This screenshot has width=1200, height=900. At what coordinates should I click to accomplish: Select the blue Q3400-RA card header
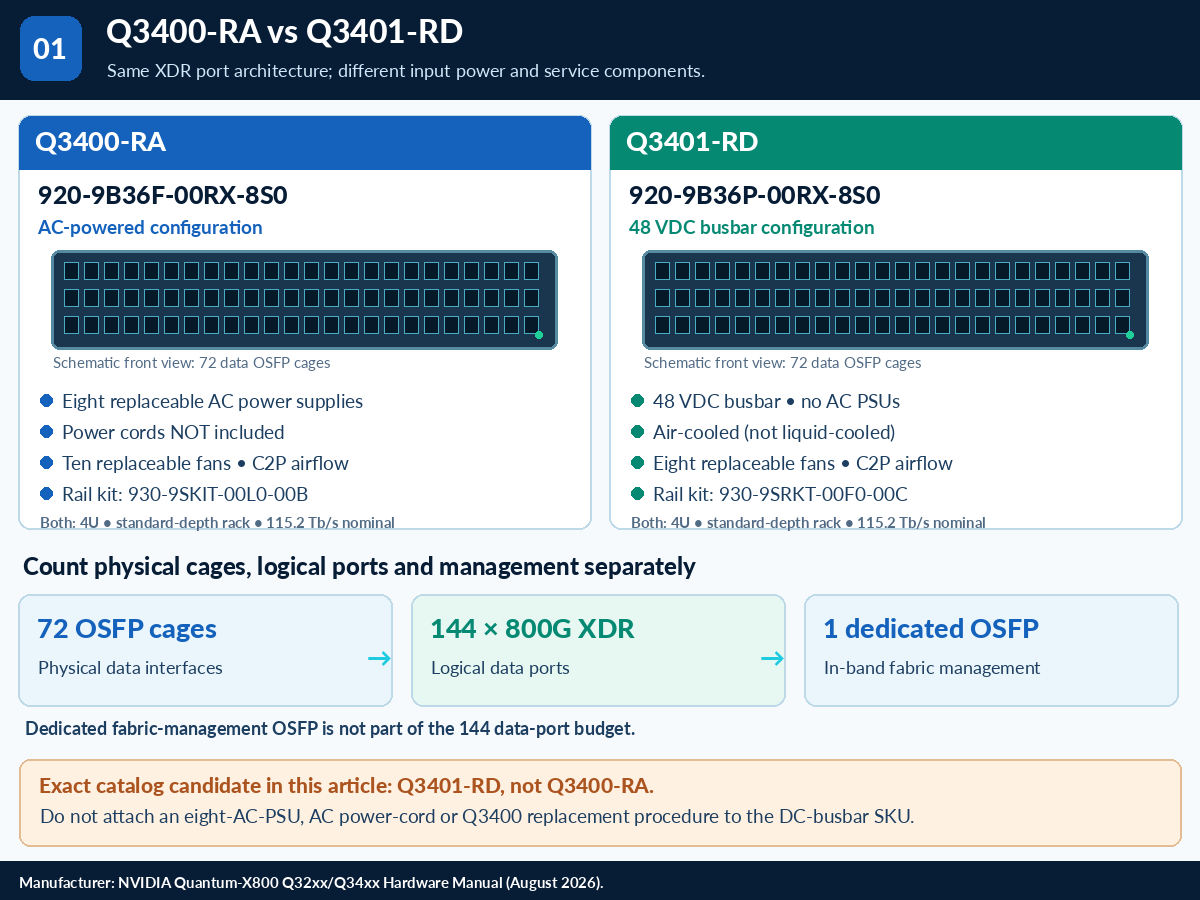pyautogui.click(x=305, y=142)
